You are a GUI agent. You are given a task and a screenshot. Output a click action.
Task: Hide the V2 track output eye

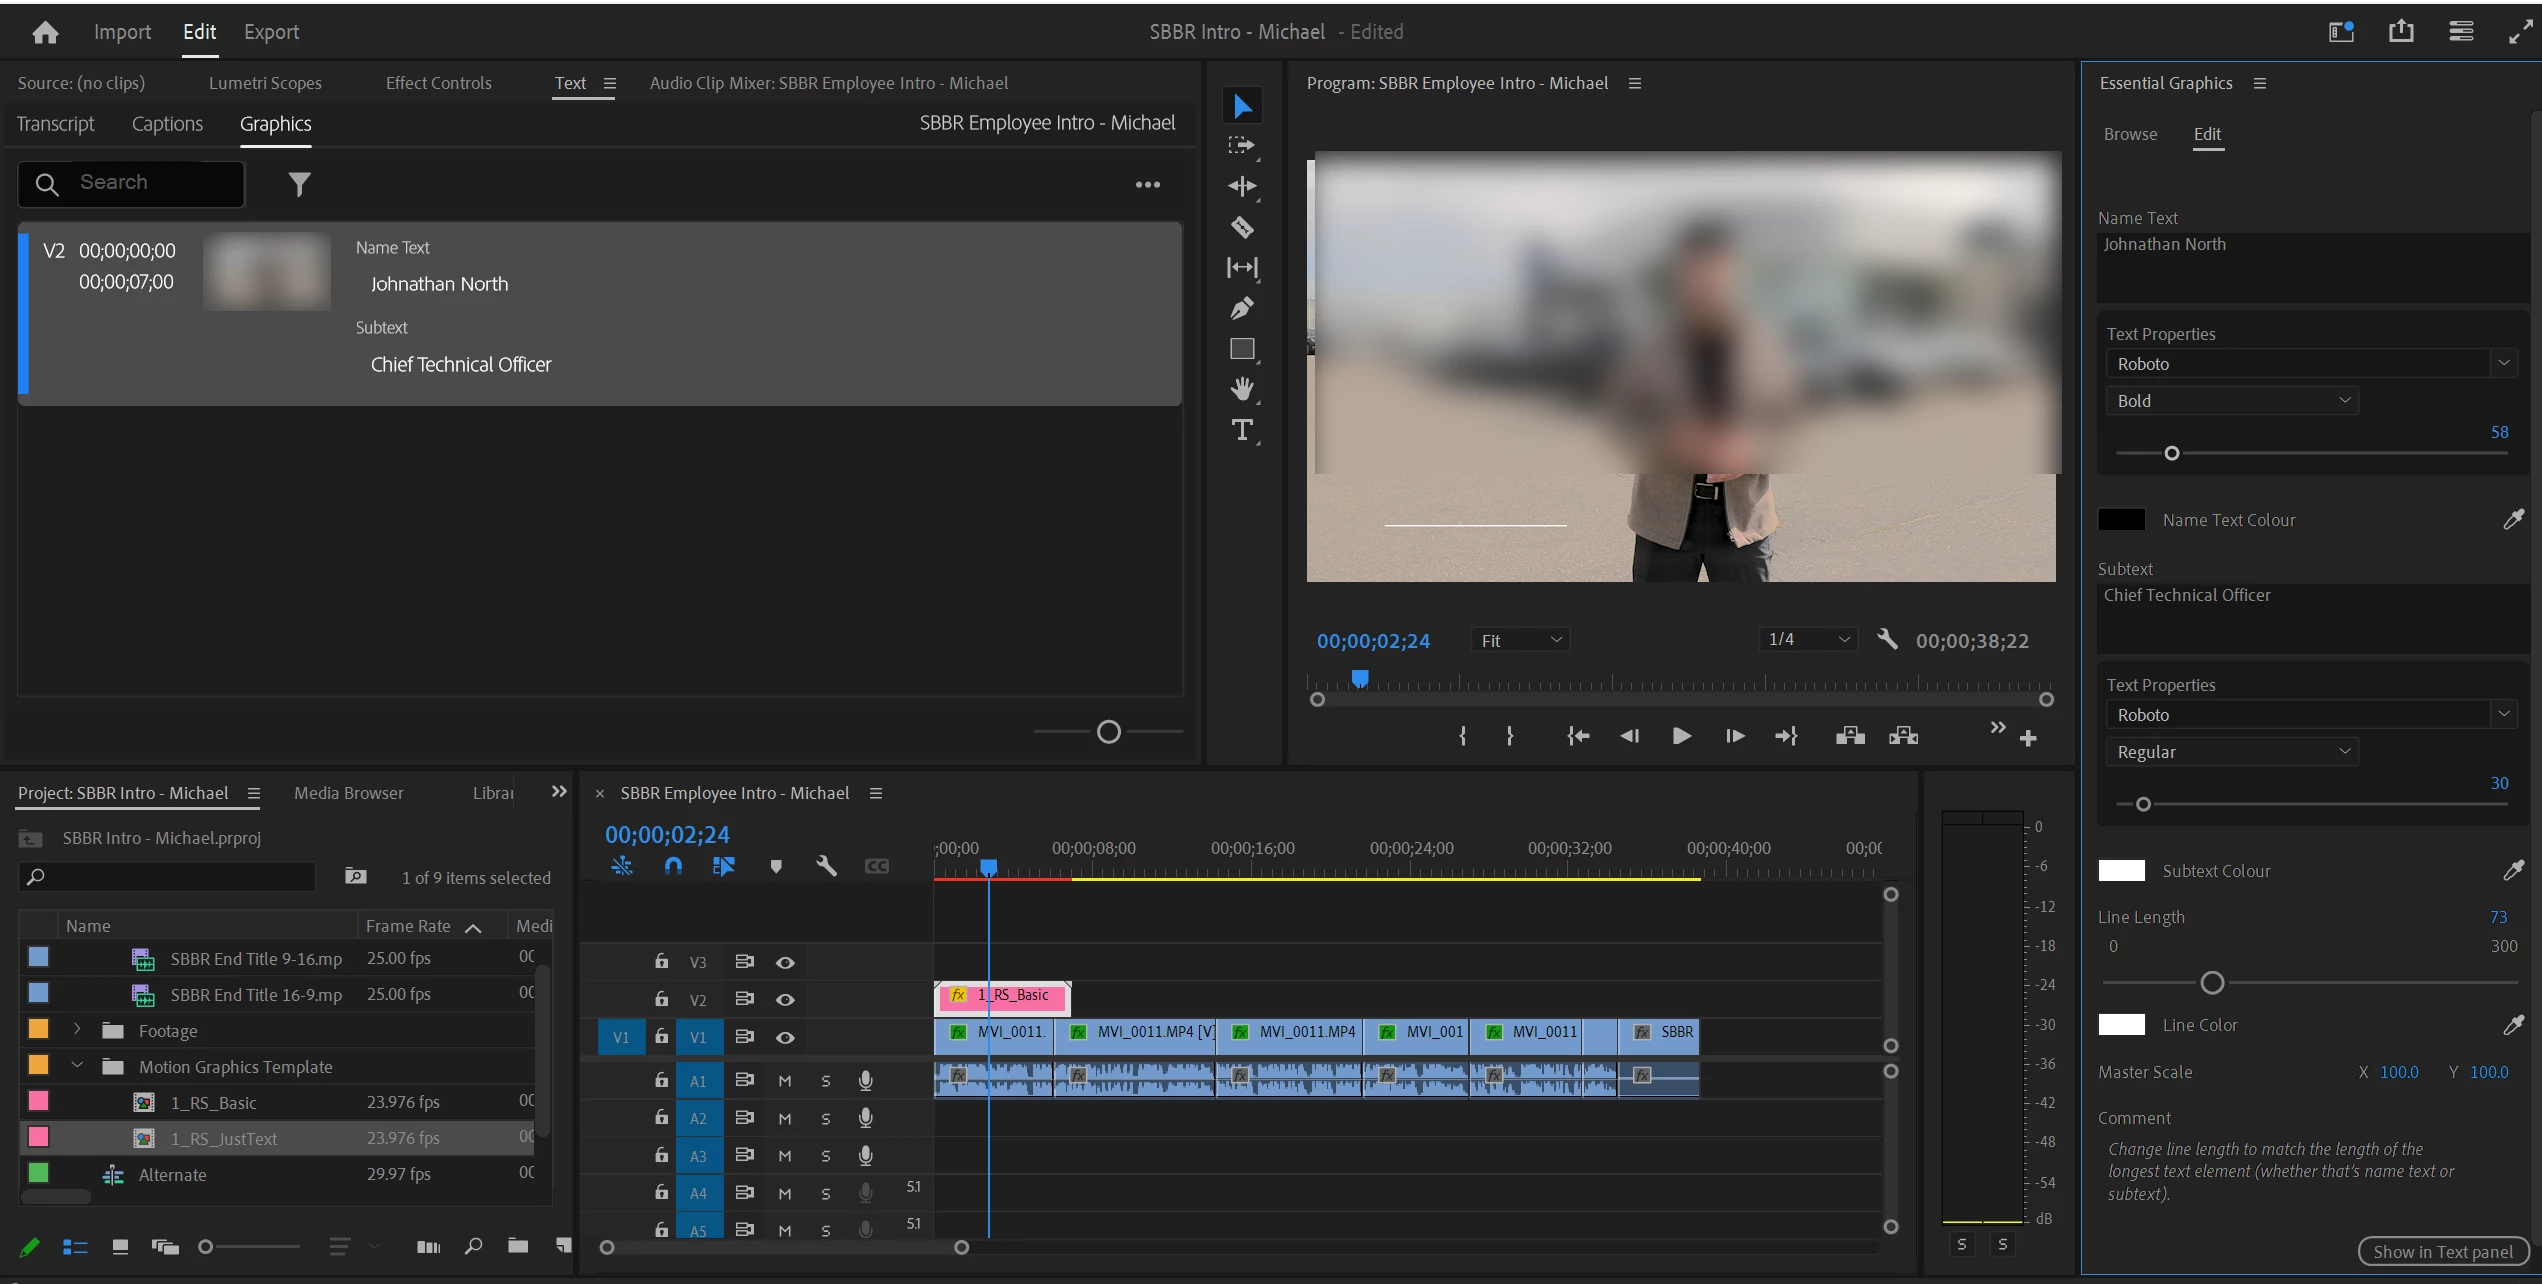(785, 999)
